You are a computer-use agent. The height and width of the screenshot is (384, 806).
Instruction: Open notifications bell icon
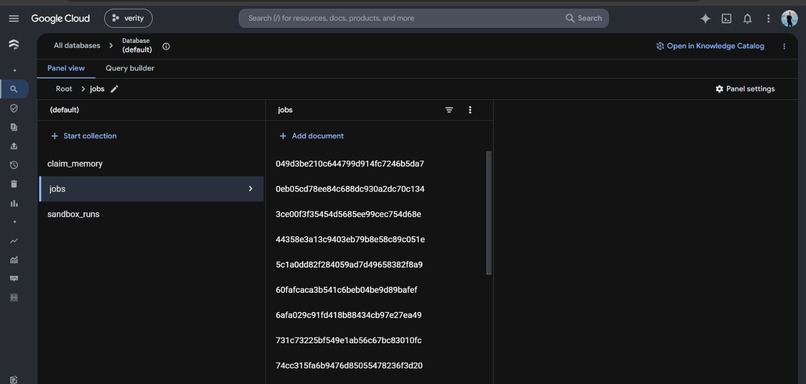click(x=747, y=19)
